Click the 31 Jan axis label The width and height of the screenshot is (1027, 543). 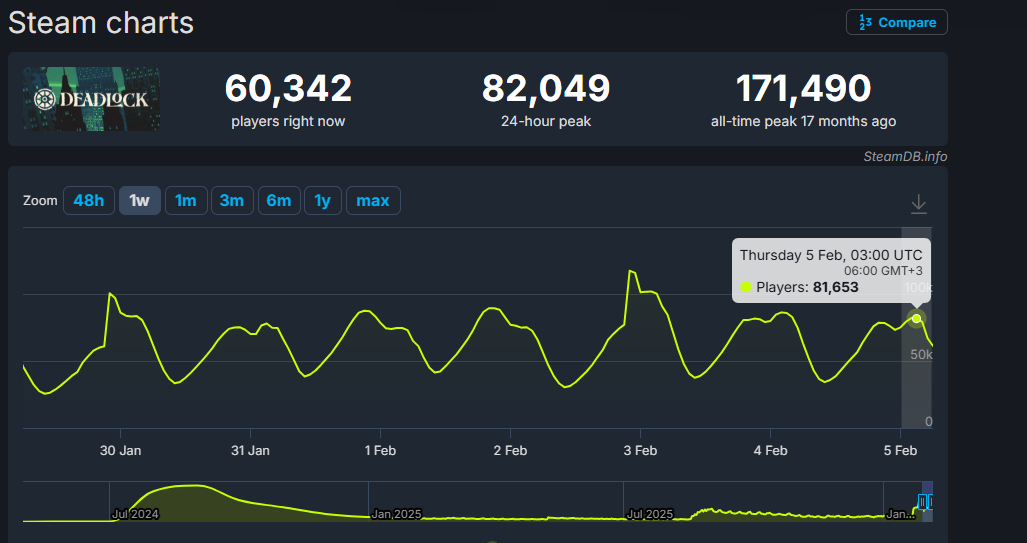pos(250,451)
